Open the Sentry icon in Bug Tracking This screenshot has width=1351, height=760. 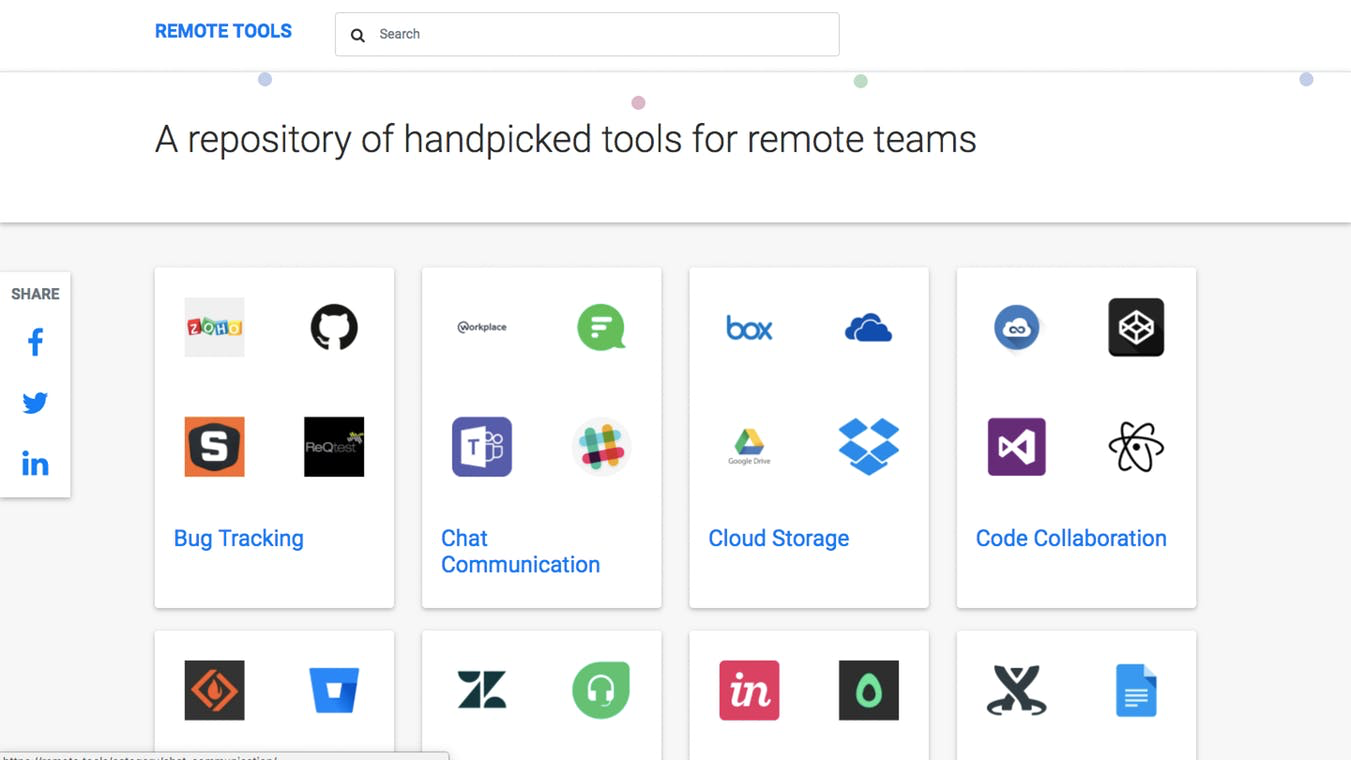(x=214, y=447)
